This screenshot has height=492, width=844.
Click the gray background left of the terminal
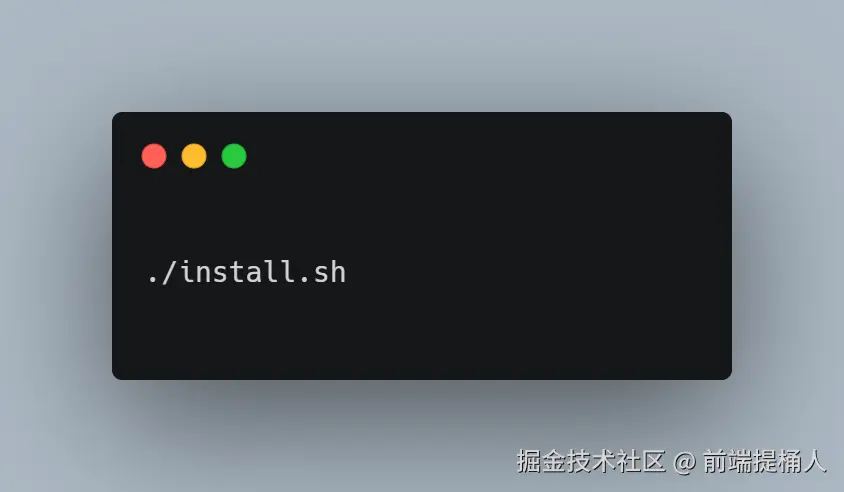(54, 246)
